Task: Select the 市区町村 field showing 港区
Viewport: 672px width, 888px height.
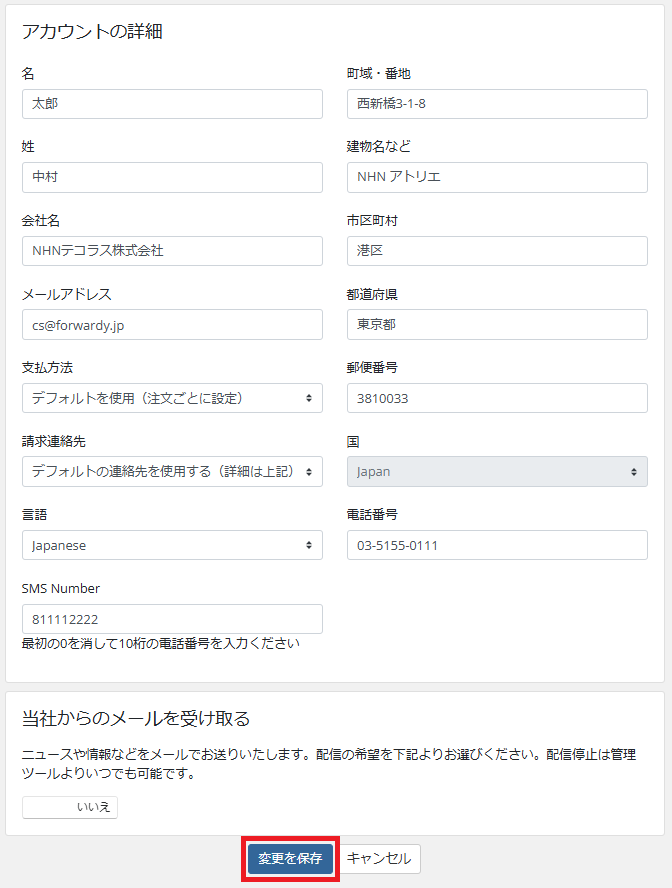Action: pos(497,251)
